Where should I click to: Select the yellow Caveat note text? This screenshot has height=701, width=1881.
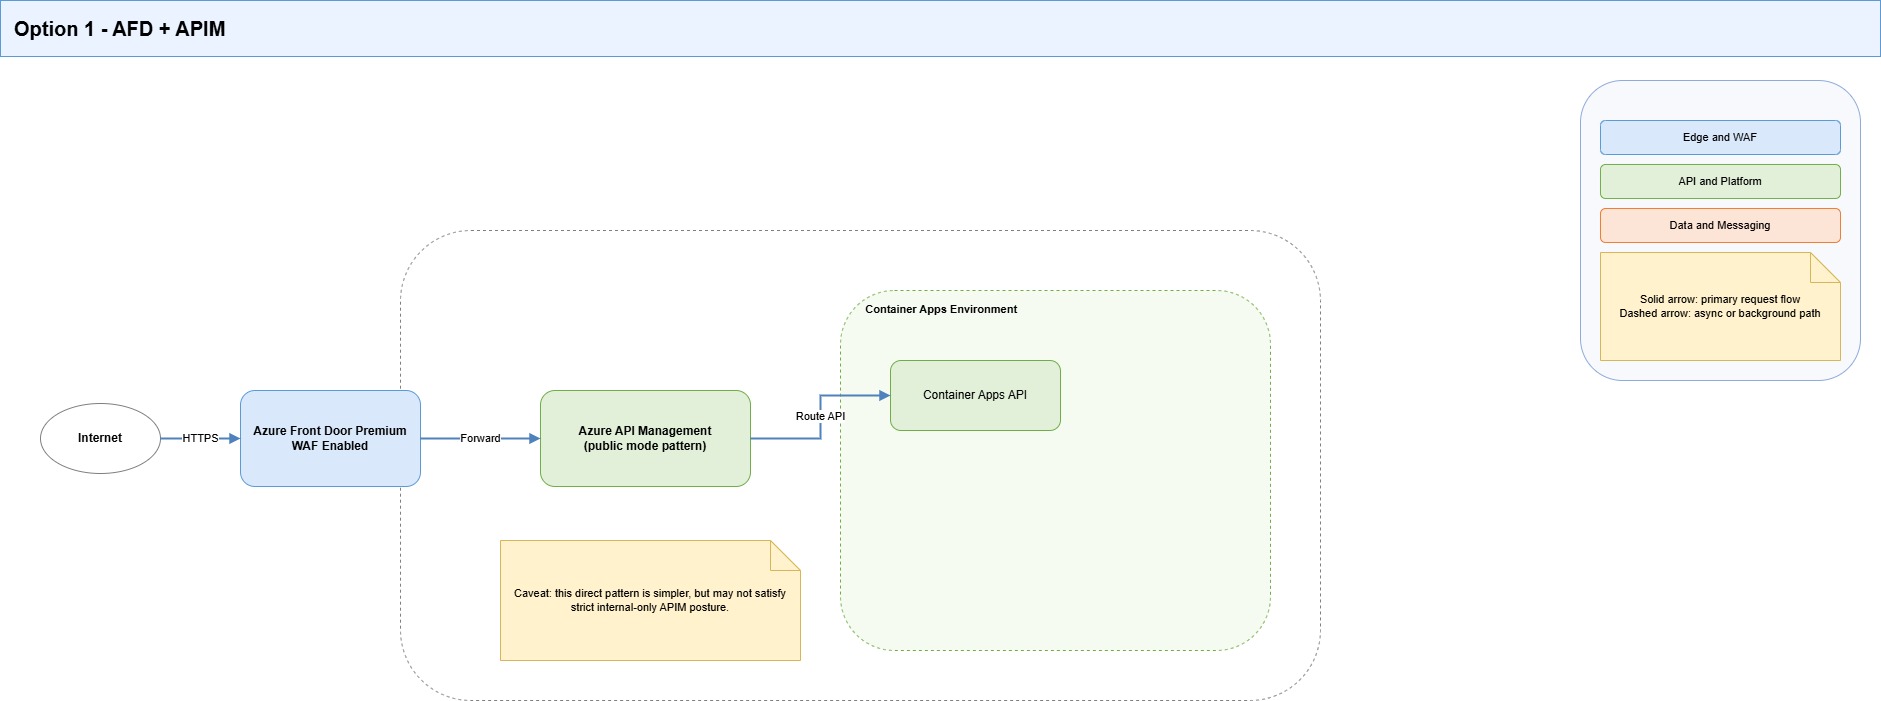click(x=650, y=600)
